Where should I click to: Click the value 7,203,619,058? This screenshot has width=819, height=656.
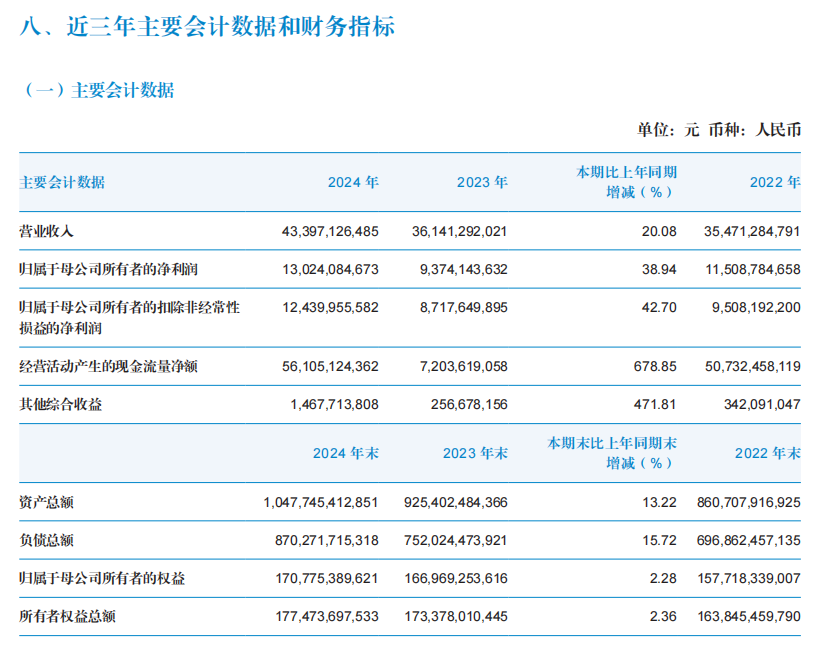(x=464, y=366)
